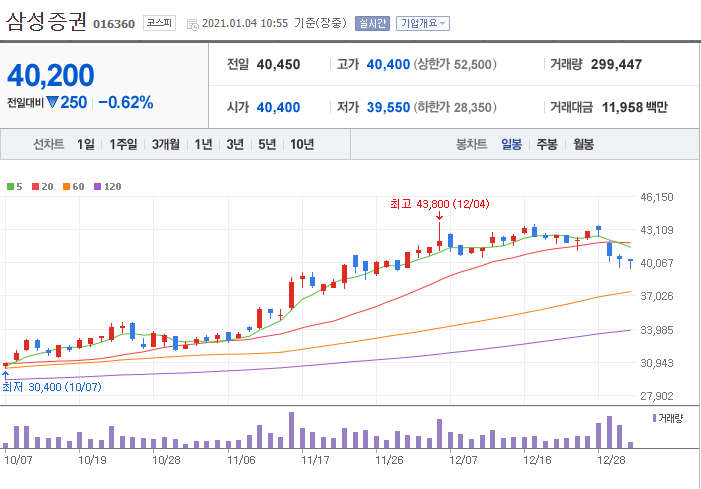This screenshot has width=701, height=489.
Task: Select the 1주일 line chart period
Action: (123, 144)
